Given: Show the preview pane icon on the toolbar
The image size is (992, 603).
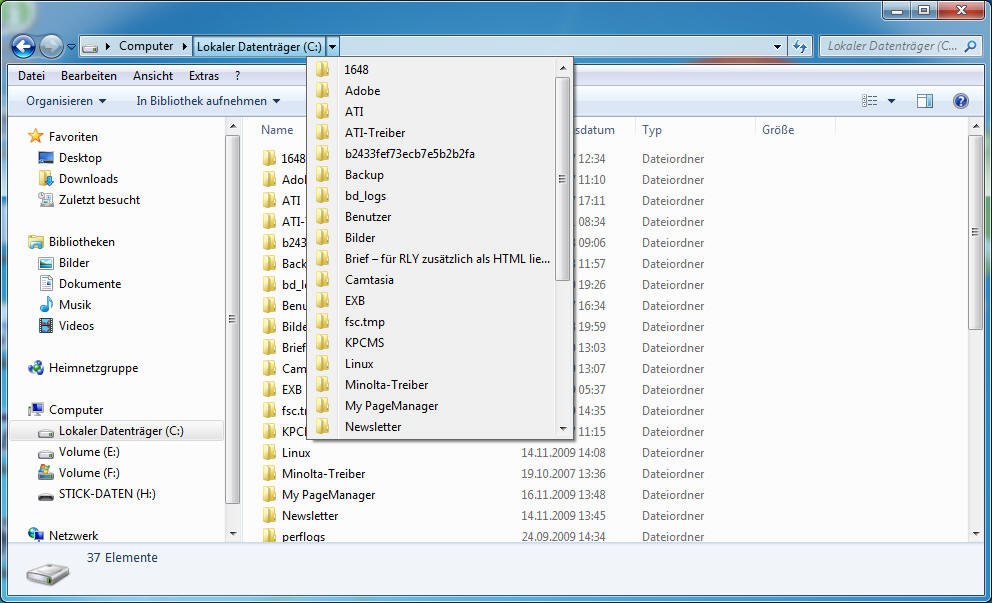Looking at the screenshot, I should pos(925,100).
